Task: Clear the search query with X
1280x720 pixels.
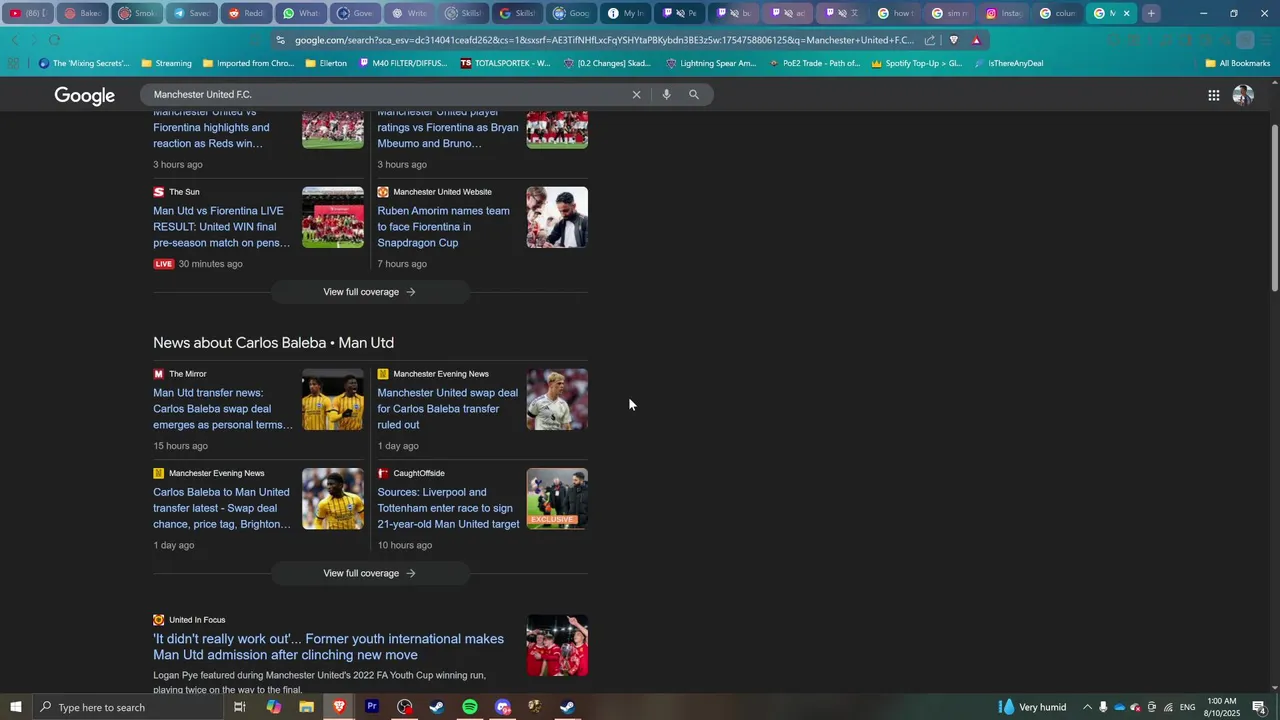Action: (x=636, y=95)
